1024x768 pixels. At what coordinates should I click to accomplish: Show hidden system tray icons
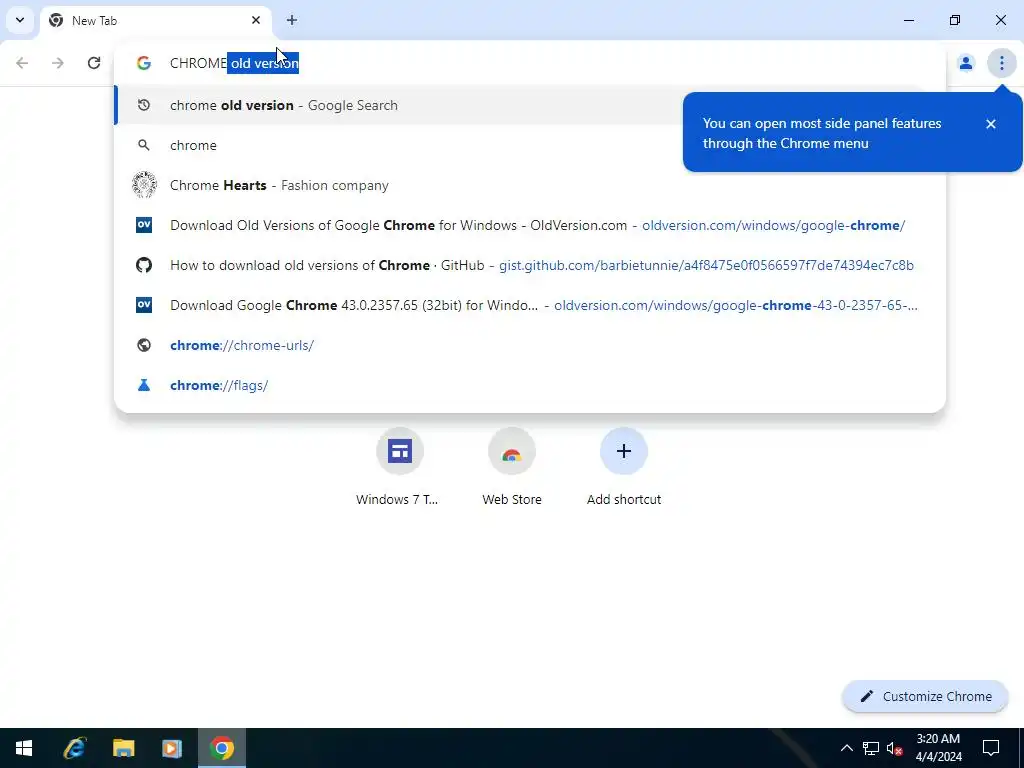[x=846, y=748]
